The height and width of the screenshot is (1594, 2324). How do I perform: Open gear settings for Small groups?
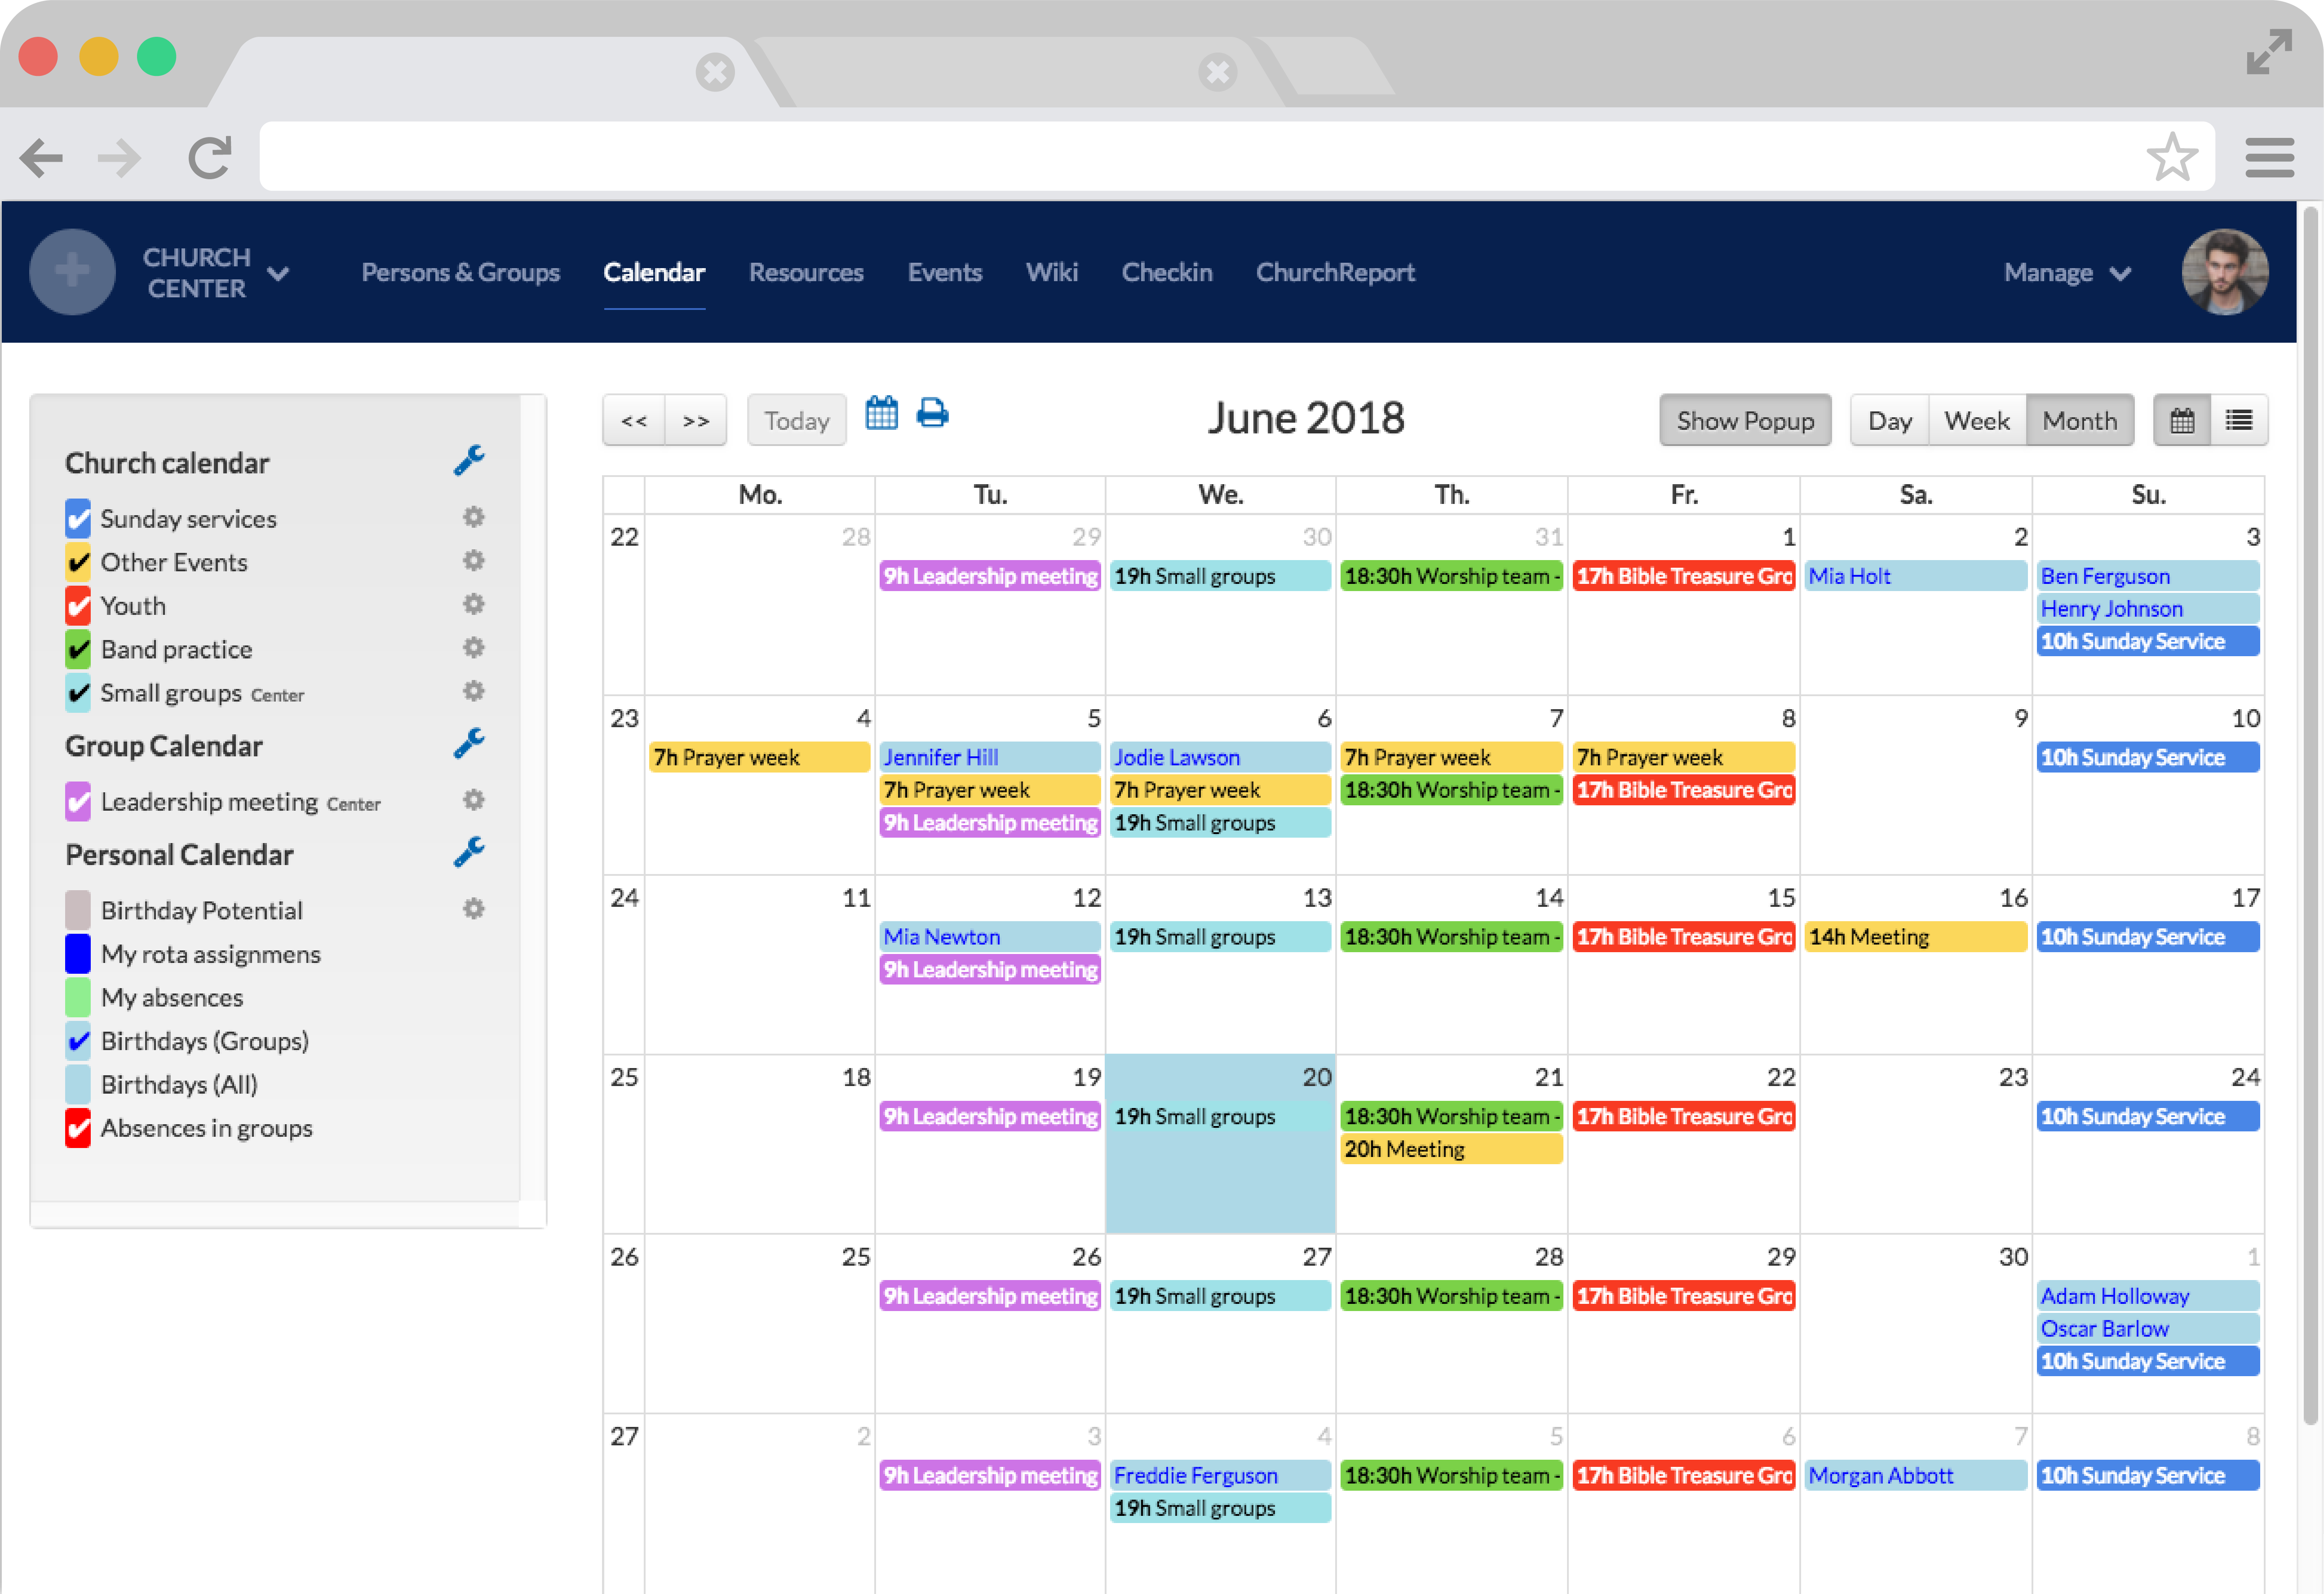point(473,691)
